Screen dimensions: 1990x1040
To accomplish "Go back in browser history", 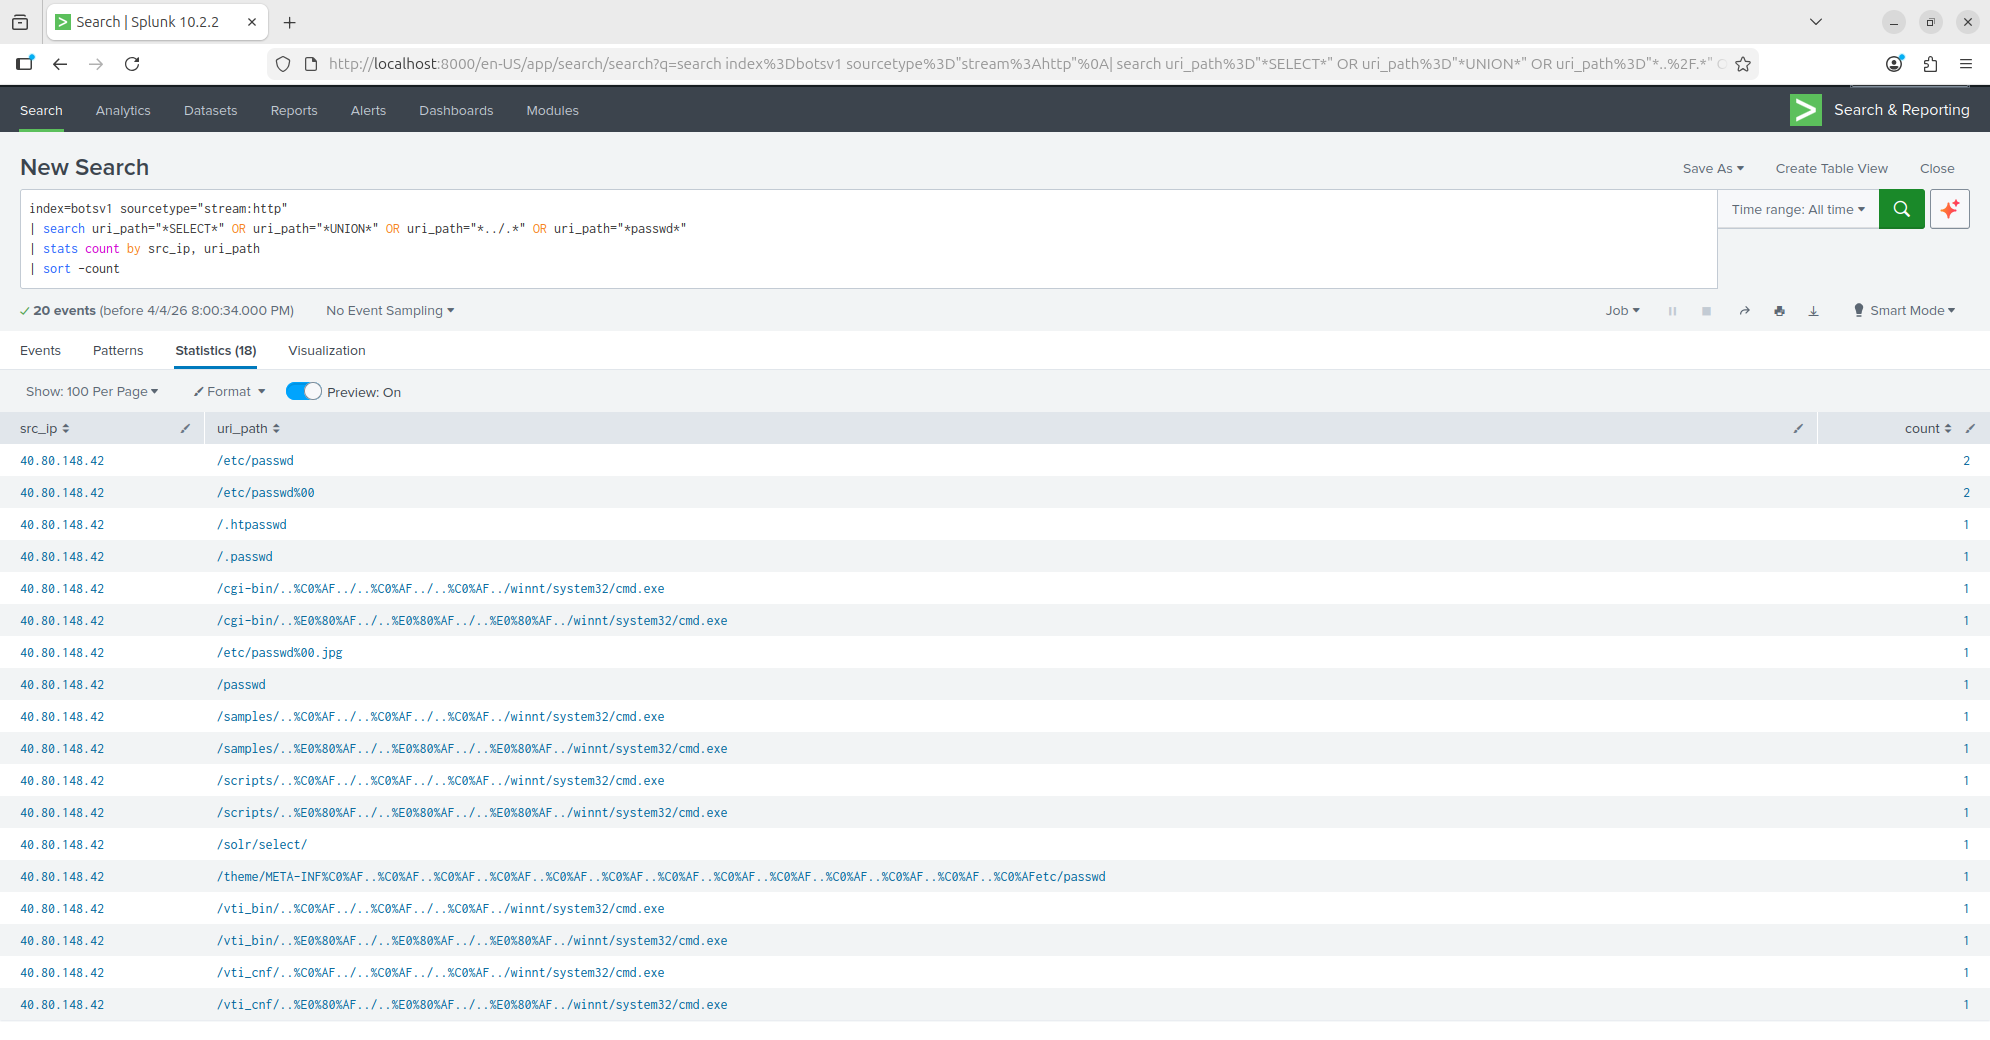I will coord(60,64).
